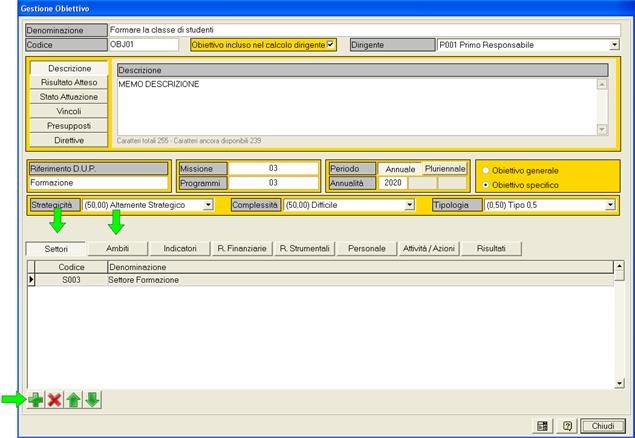This screenshot has width=635, height=438.
Task: Click the Denominazione text field
Action: click(x=360, y=30)
